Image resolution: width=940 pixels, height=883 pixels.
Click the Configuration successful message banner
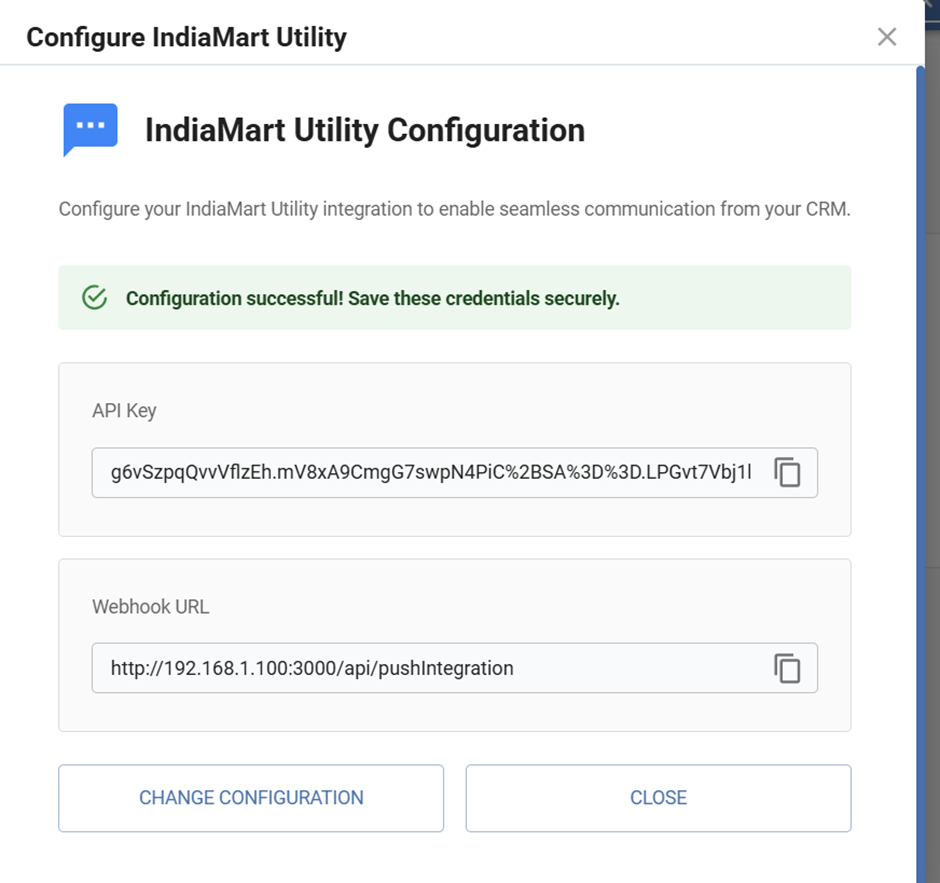click(x=453, y=297)
